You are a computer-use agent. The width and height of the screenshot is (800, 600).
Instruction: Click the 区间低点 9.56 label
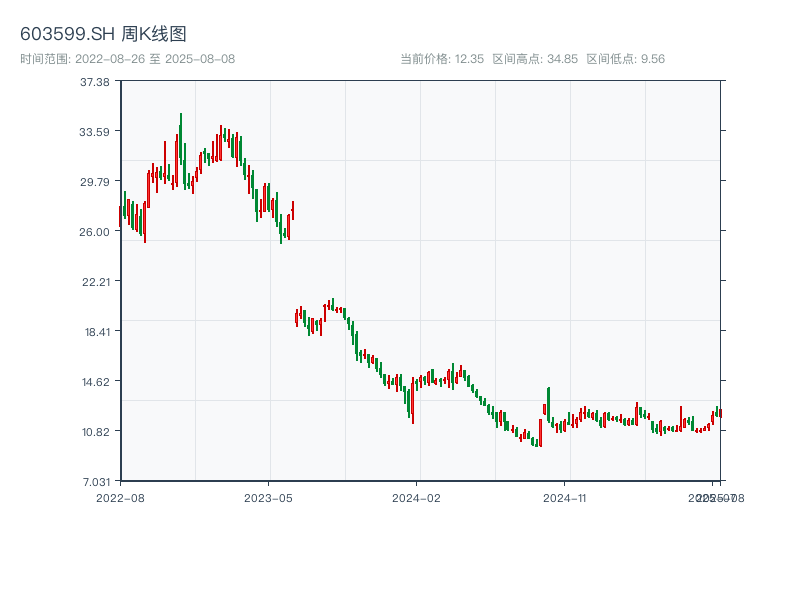click(625, 59)
